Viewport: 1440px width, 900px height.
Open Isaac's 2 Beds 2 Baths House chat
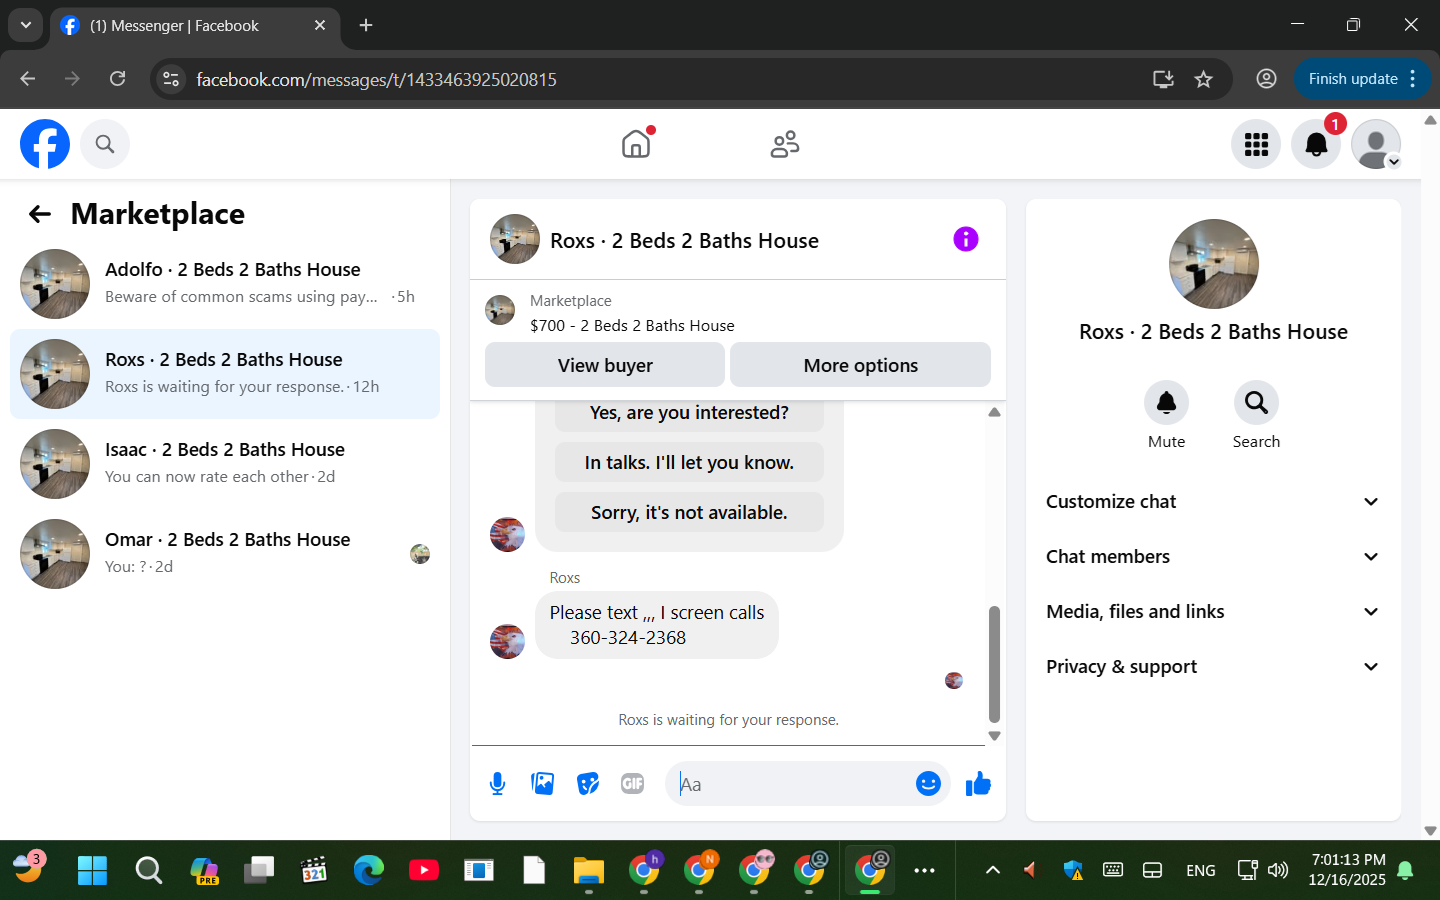pos(225,464)
